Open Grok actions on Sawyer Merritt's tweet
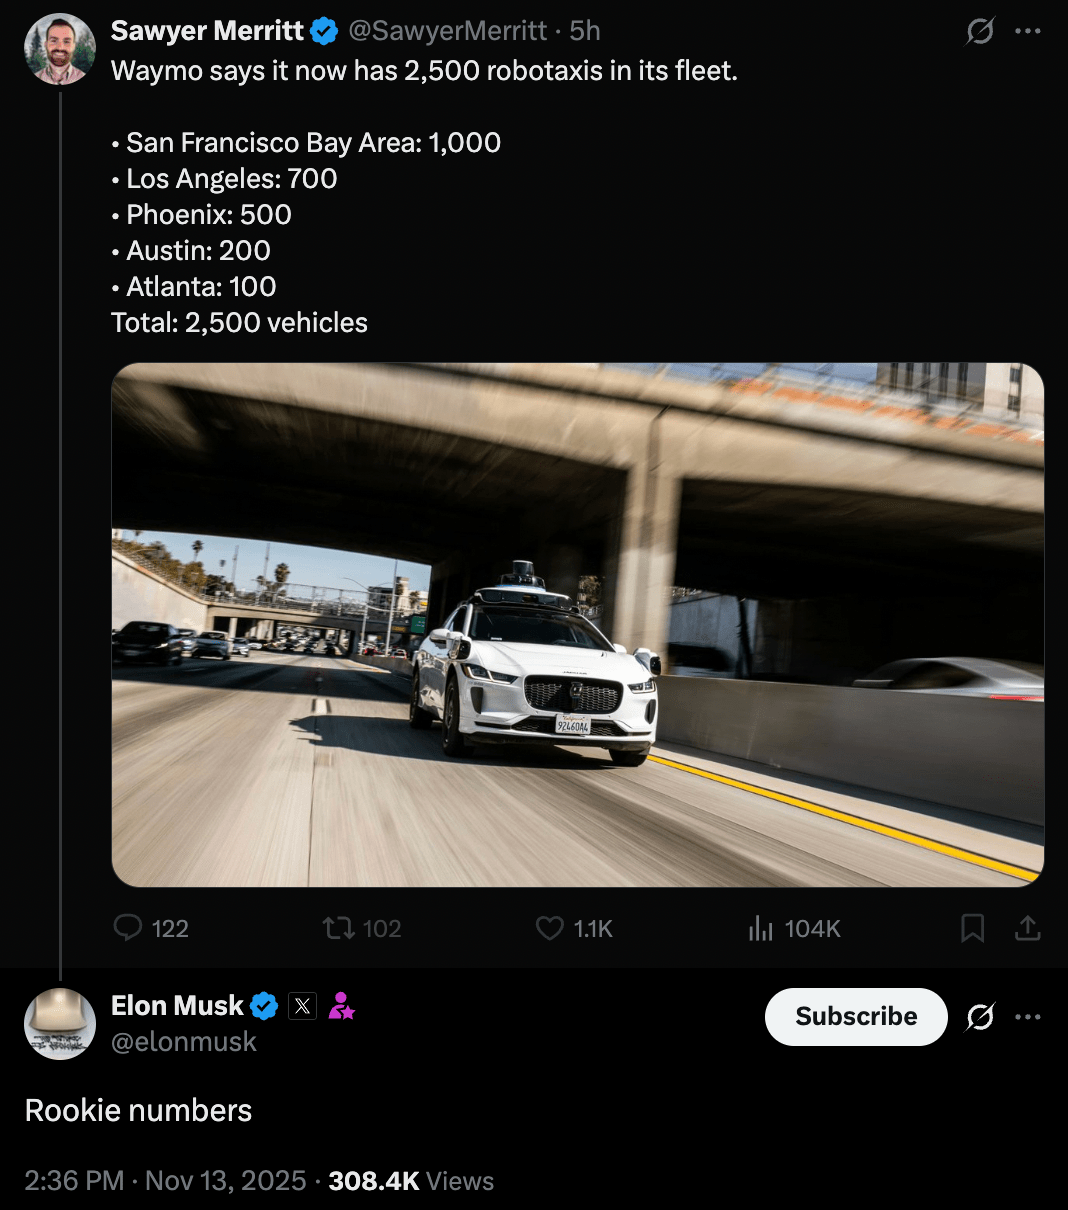 point(978,31)
